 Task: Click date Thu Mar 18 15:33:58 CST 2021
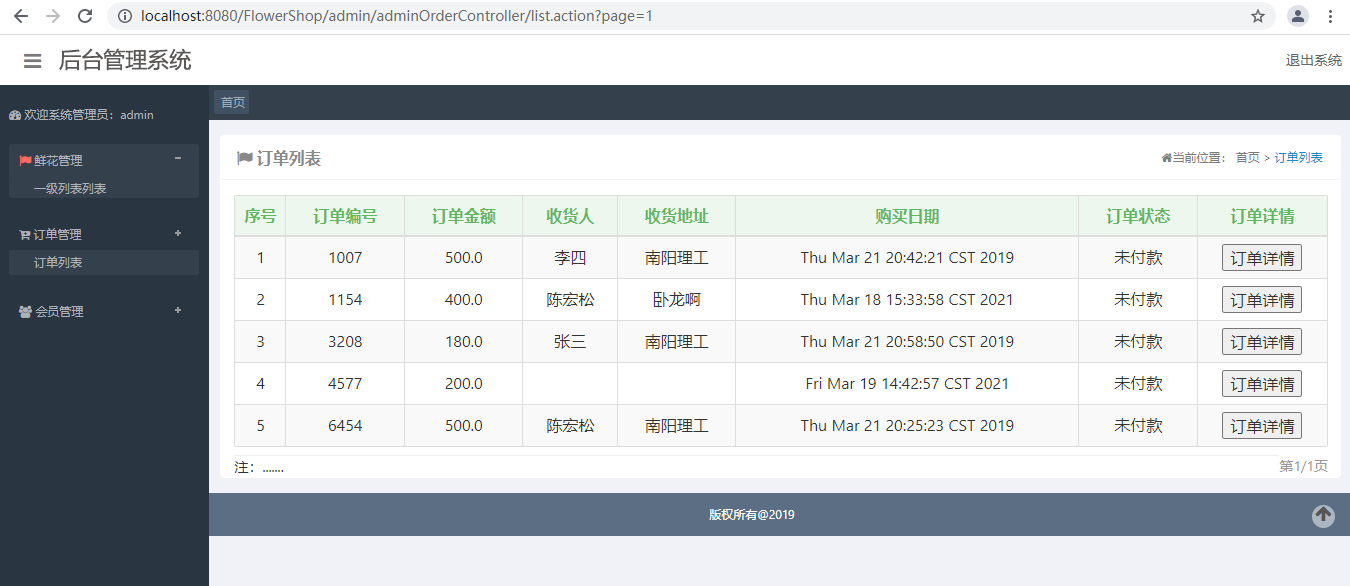907,300
